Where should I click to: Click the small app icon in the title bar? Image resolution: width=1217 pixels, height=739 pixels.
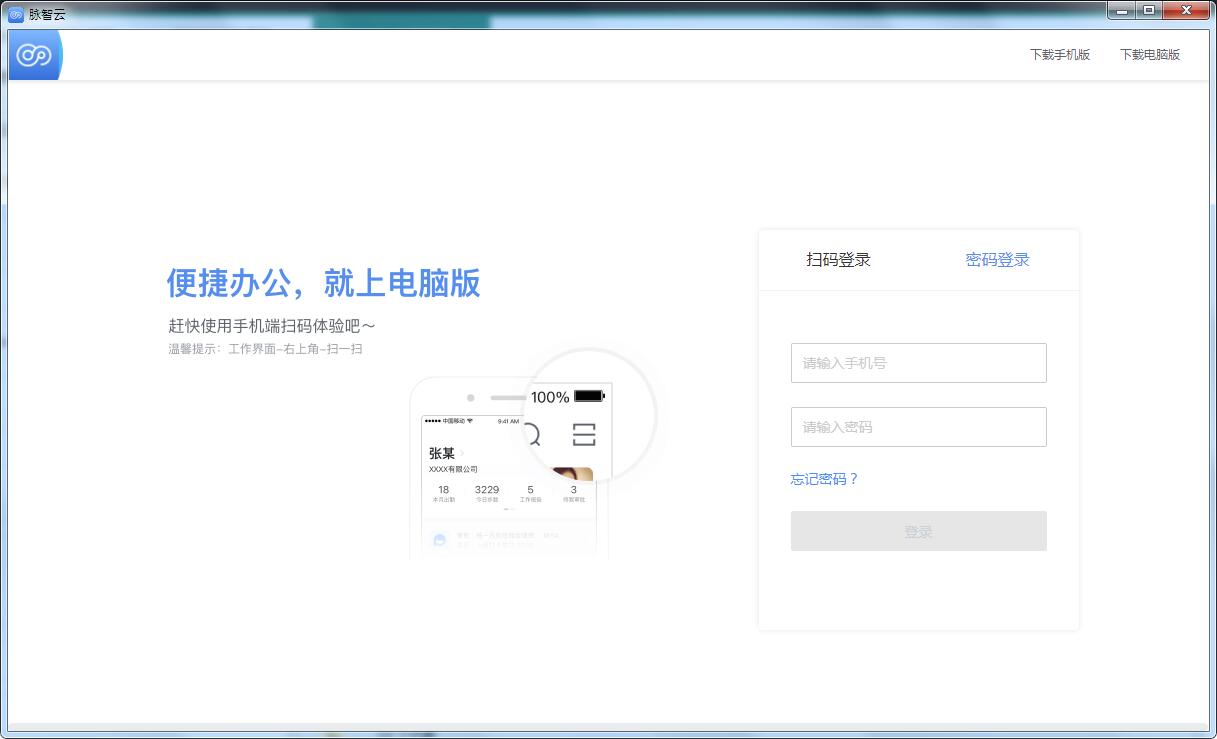tap(16, 14)
